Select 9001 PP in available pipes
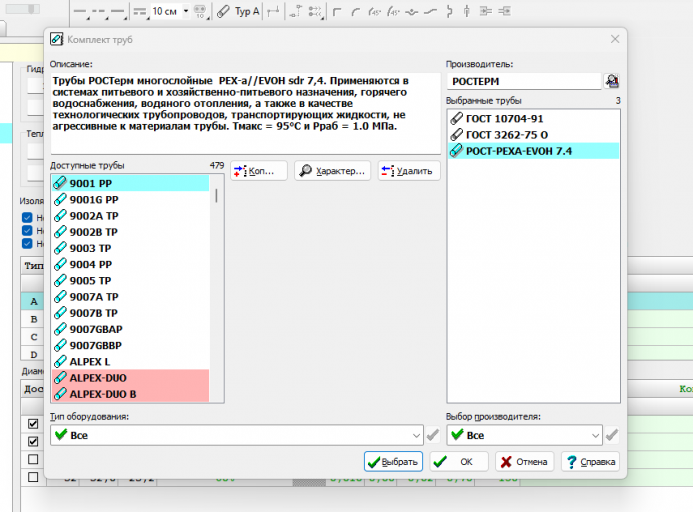693x512 pixels. (130, 183)
